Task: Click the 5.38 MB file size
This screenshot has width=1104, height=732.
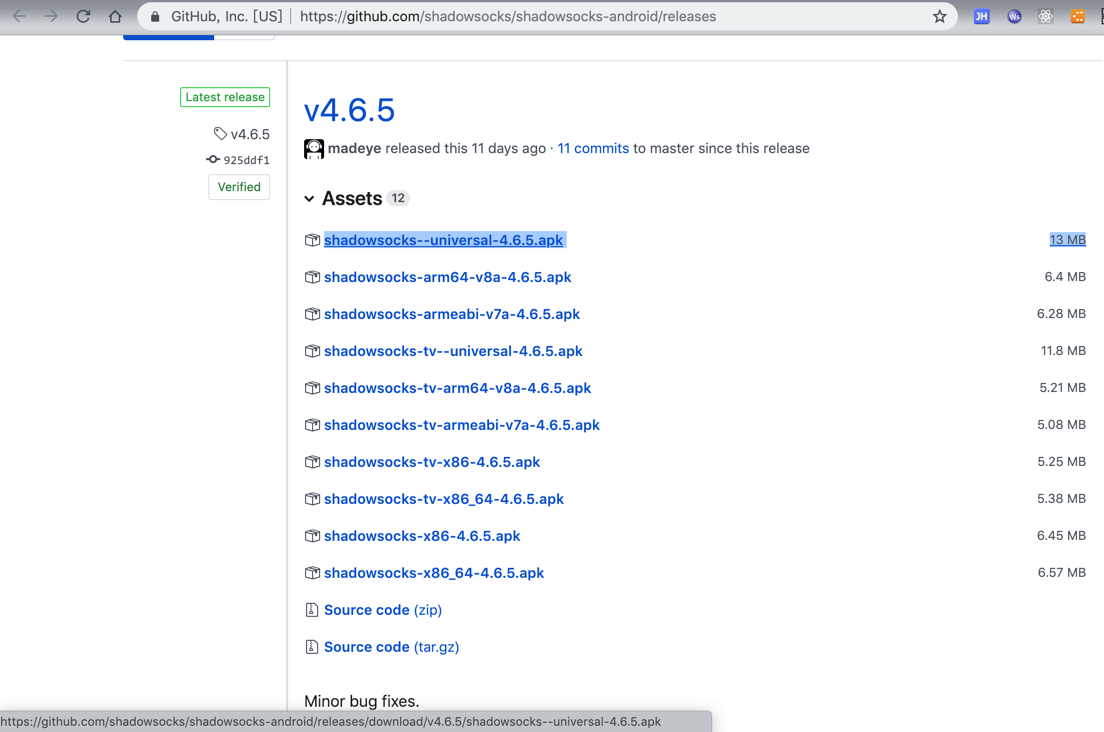Action: (x=1062, y=498)
